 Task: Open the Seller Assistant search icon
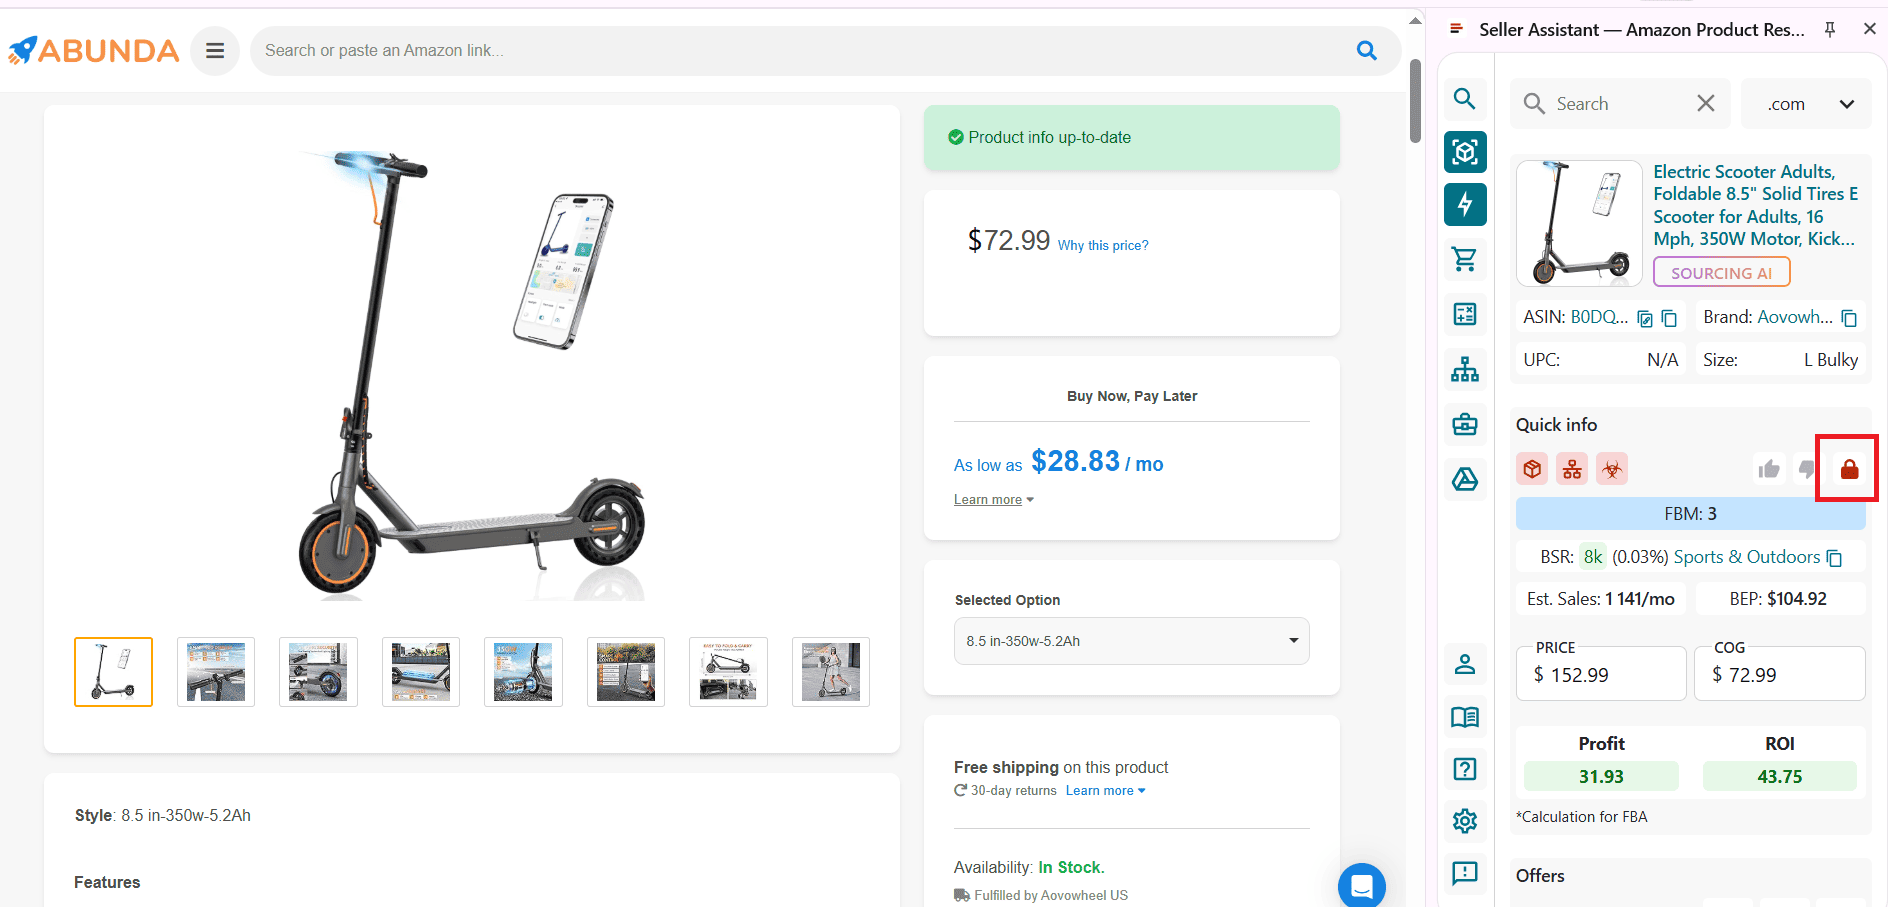click(x=1464, y=99)
